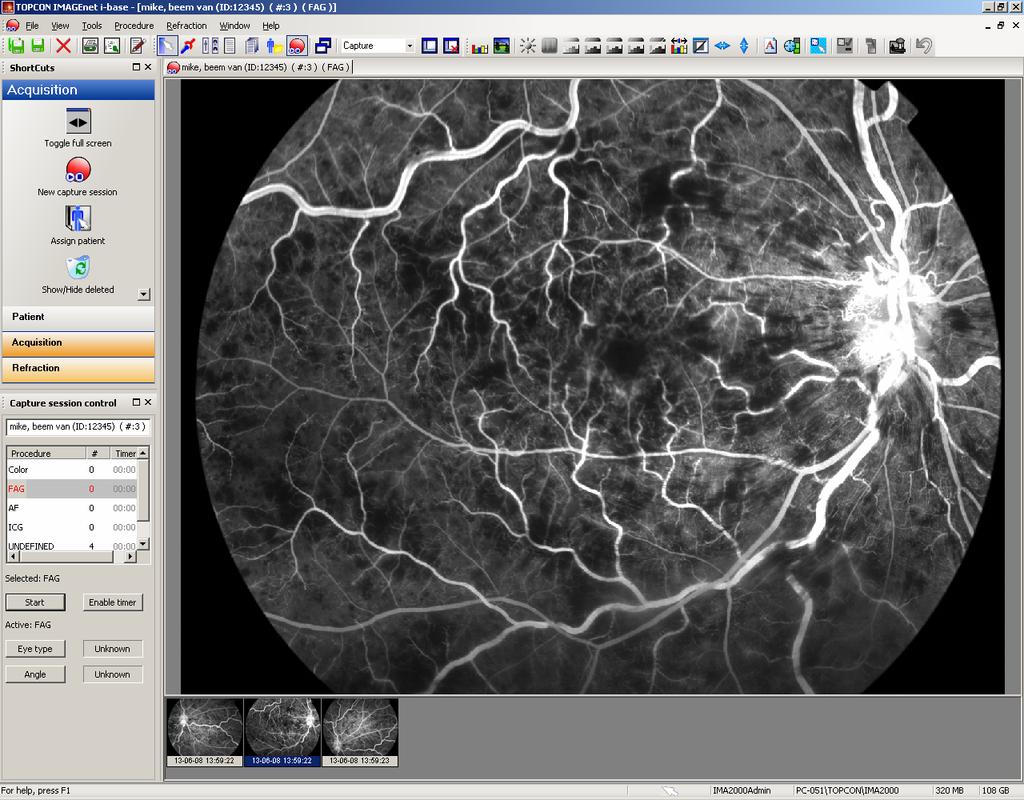The width and height of the screenshot is (1024, 800).
Task: Click the red X delete icon in toolbar
Action: coord(63,46)
